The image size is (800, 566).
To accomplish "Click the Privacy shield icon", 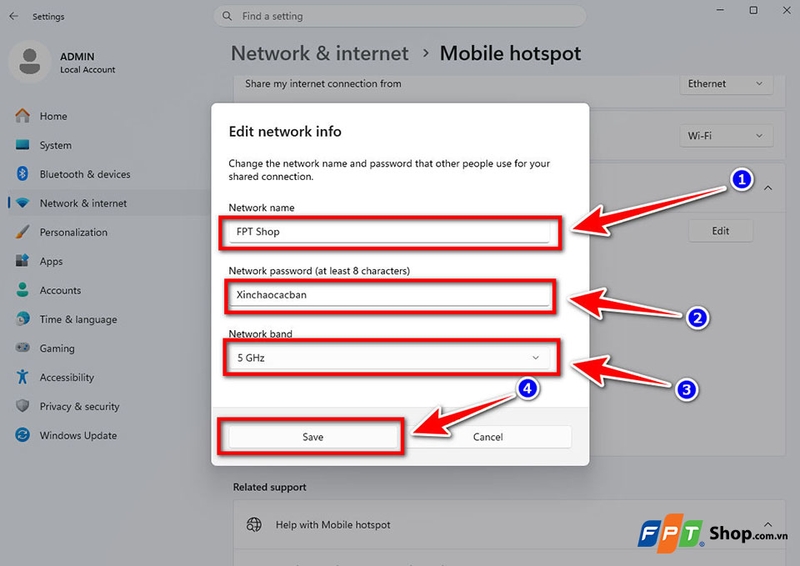I will pos(22,406).
